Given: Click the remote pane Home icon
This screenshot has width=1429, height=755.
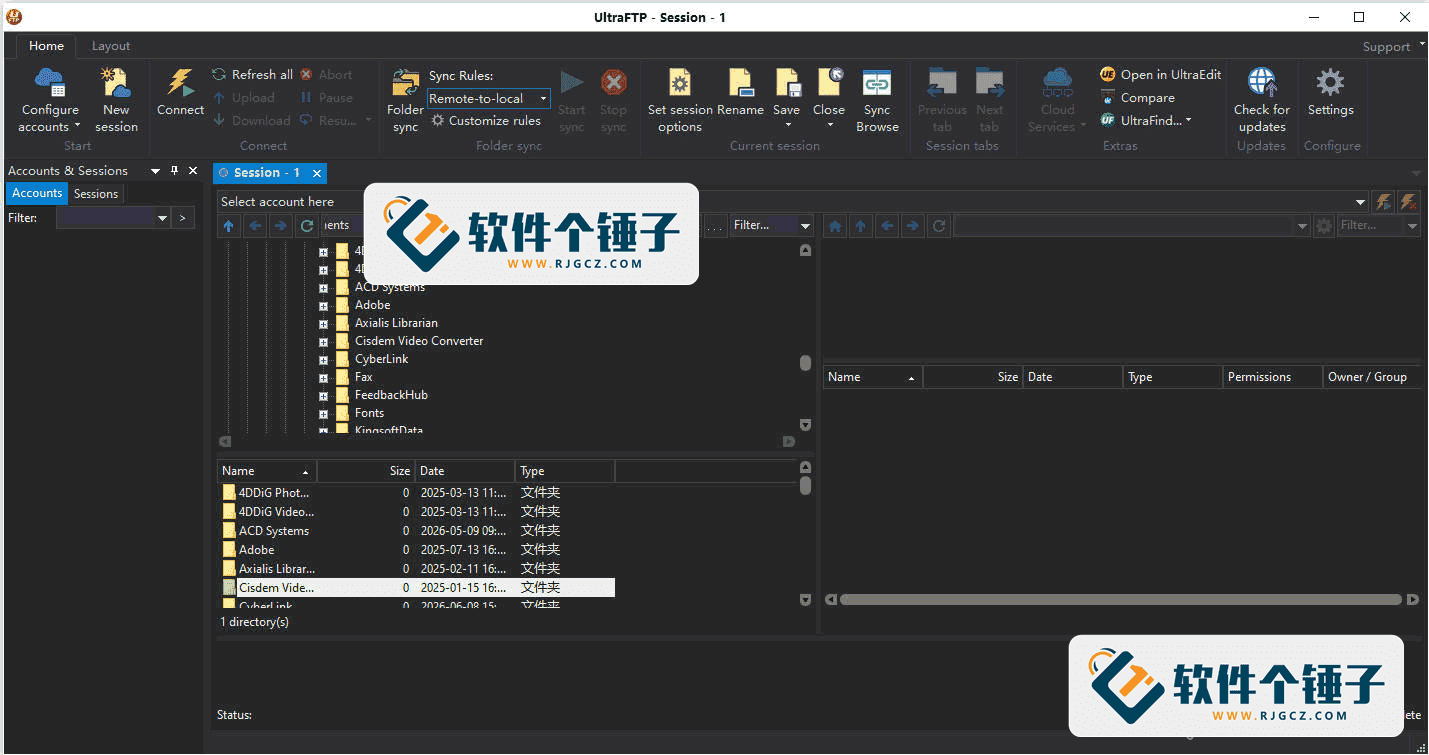Looking at the screenshot, I should coord(835,226).
